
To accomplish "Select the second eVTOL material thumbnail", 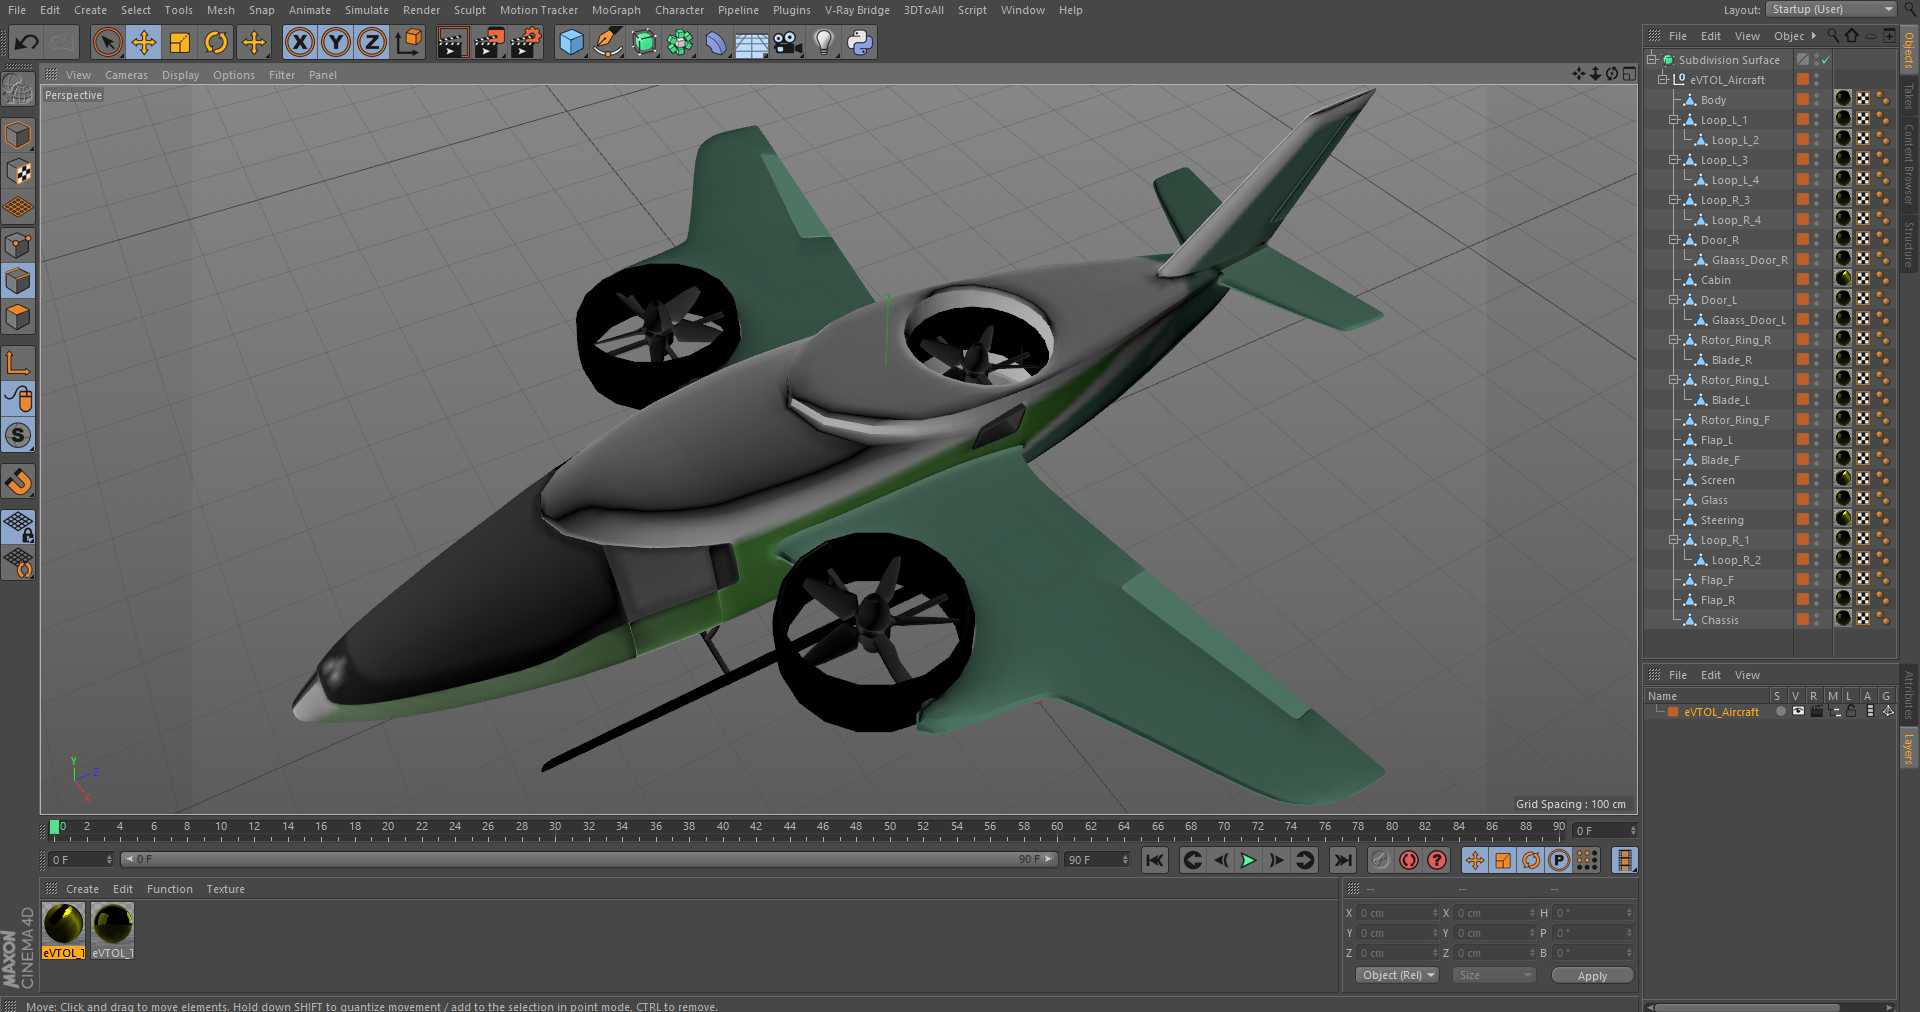I will 112,924.
